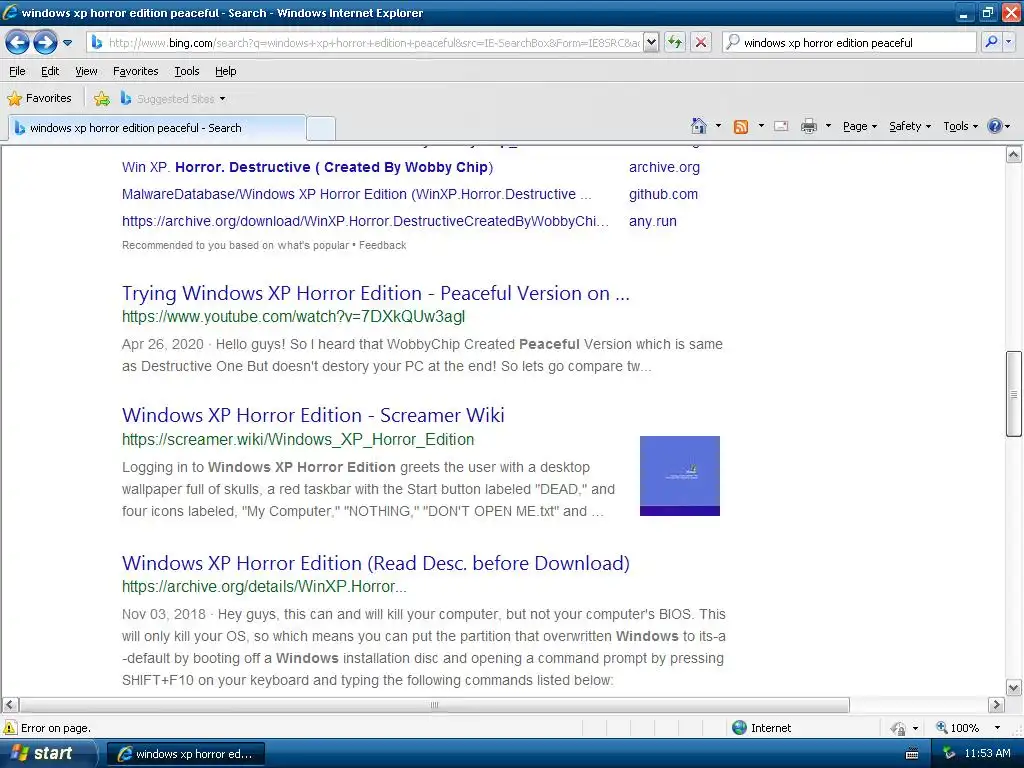The image size is (1024, 768).
Task: Open the View menu
Action: (x=86, y=71)
